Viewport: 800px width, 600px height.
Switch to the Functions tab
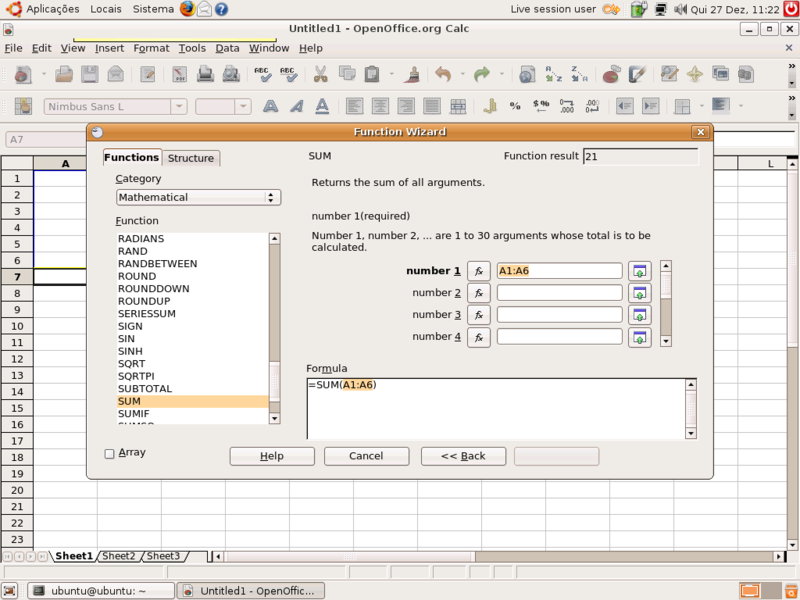coord(132,157)
